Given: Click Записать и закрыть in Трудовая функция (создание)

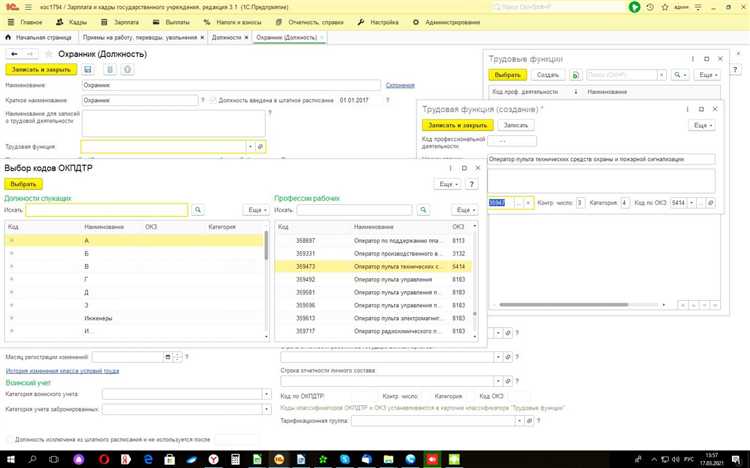Looking at the screenshot, I should (x=458, y=125).
